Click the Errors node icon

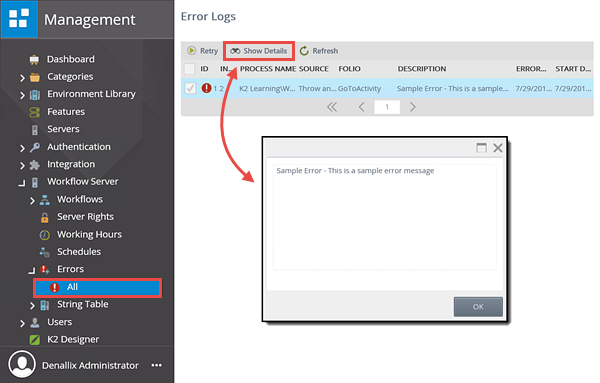pyautogui.click(x=45, y=270)
